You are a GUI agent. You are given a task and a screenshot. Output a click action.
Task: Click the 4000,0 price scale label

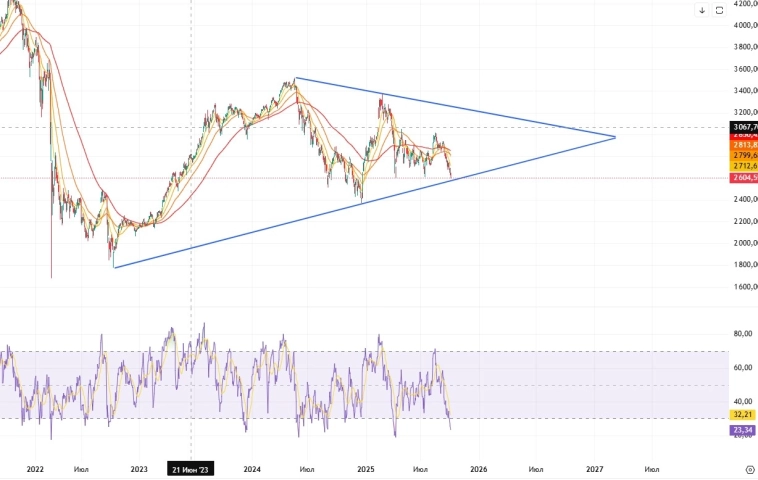pos(745,25)
